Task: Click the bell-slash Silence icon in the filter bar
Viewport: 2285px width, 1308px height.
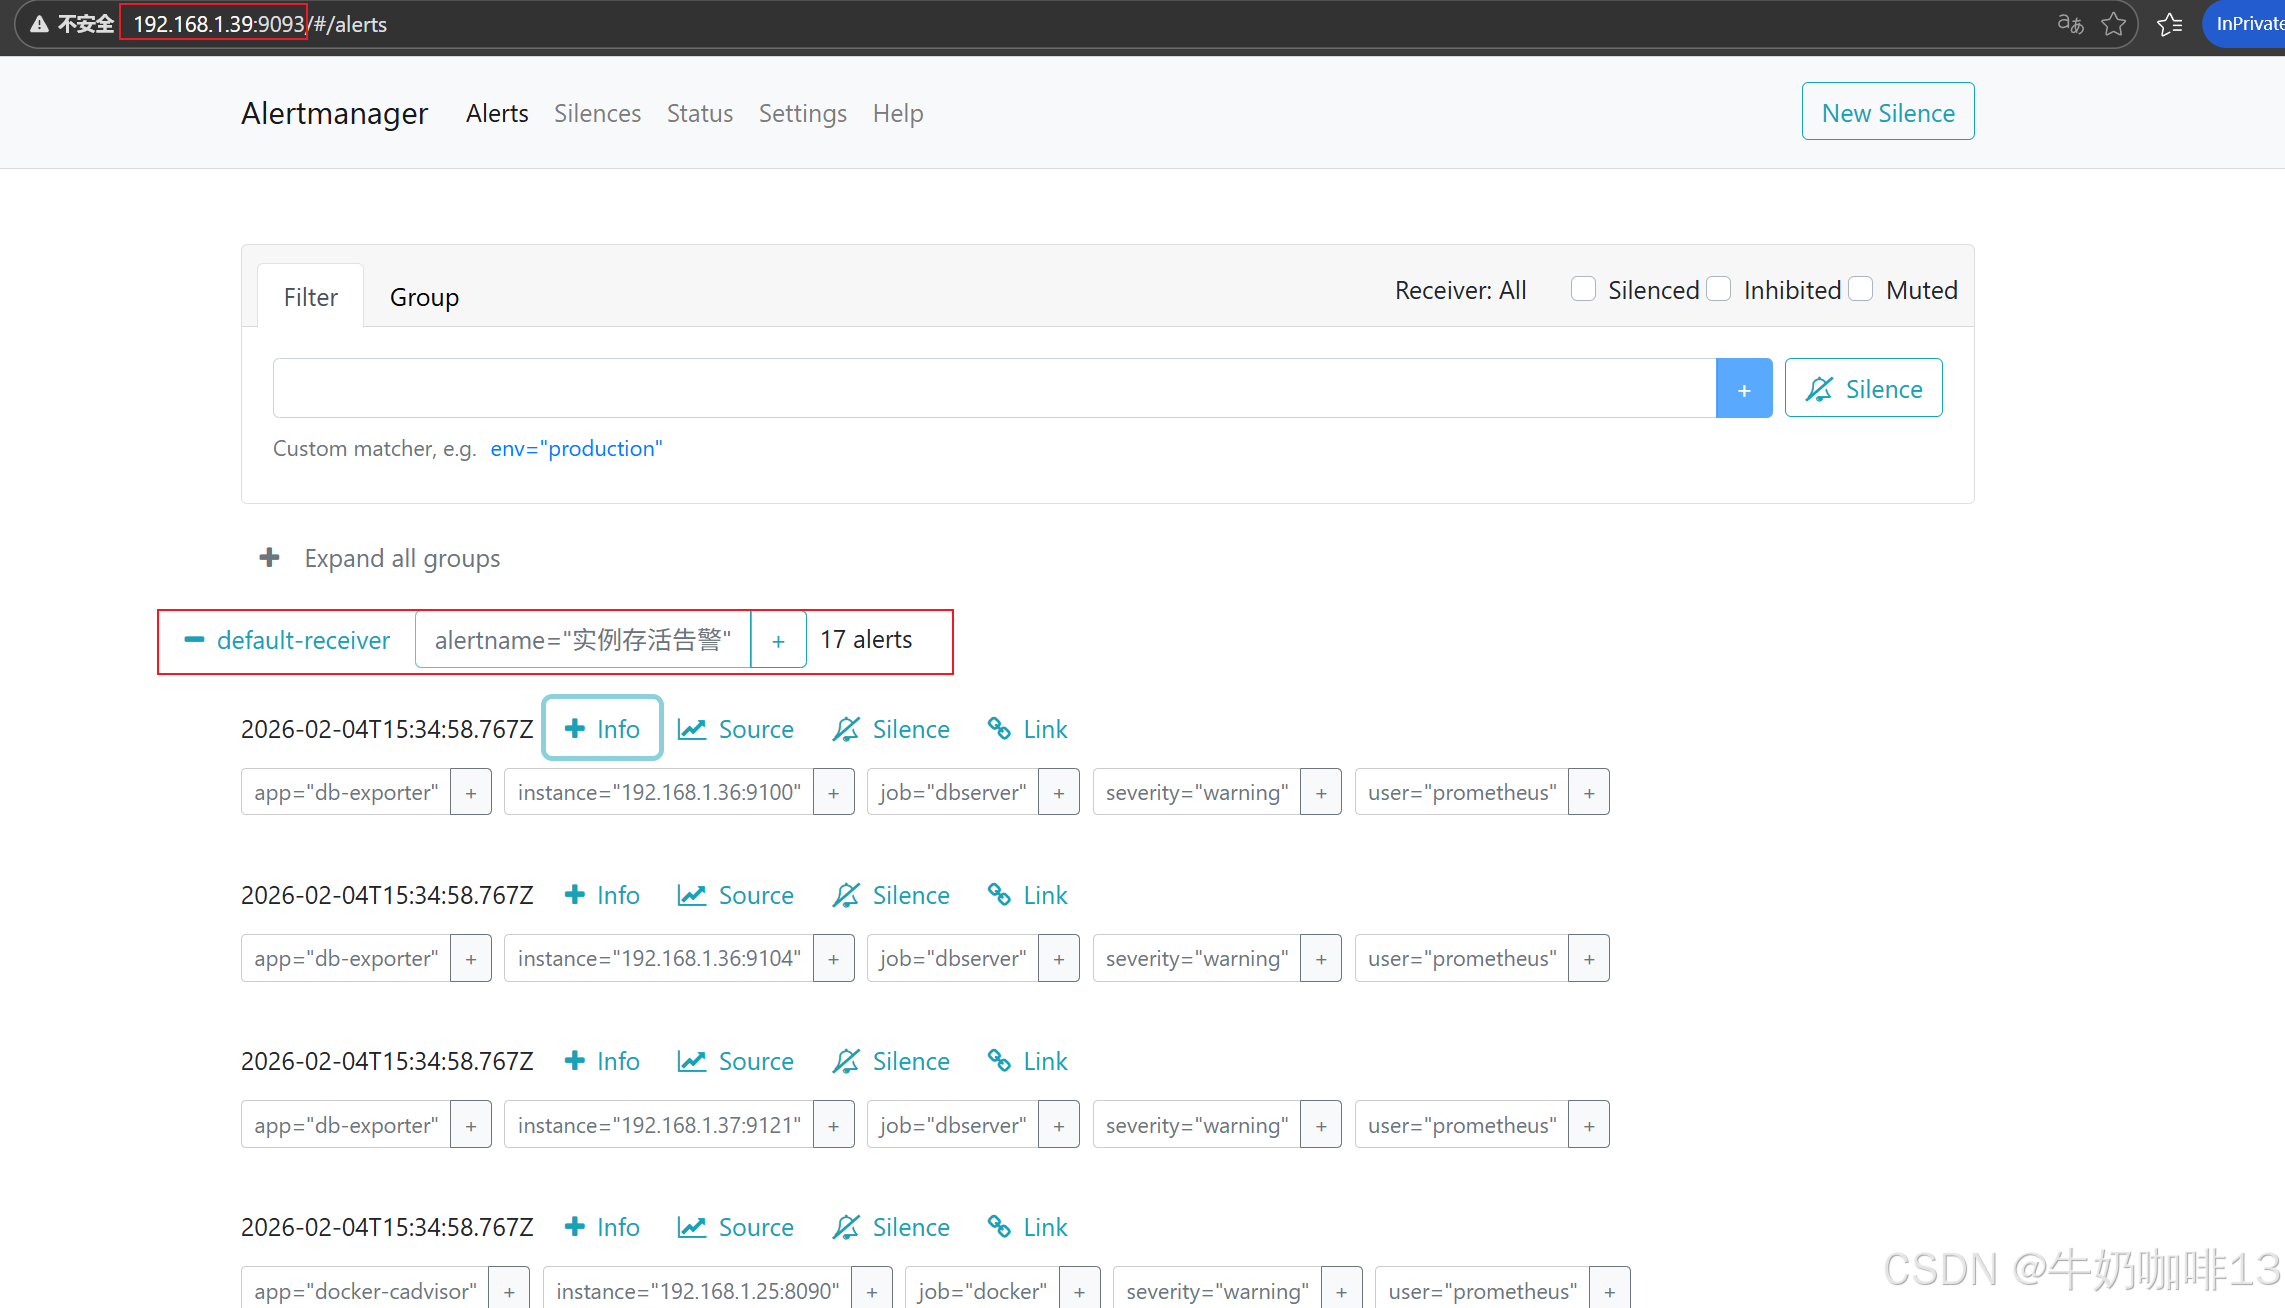Action: (x=1819, y=389)
